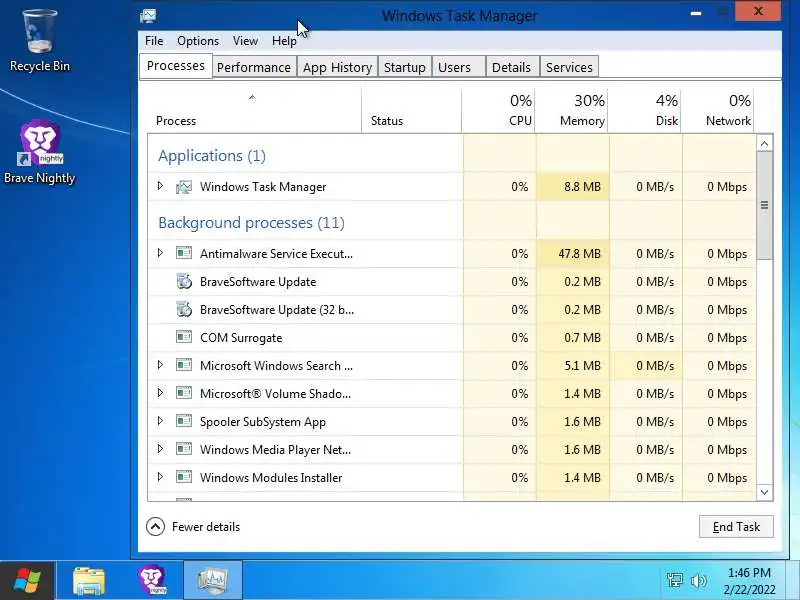Click the 5.1 MB memory value
Viewport: 800px width, 600px height.
(582, 366)
